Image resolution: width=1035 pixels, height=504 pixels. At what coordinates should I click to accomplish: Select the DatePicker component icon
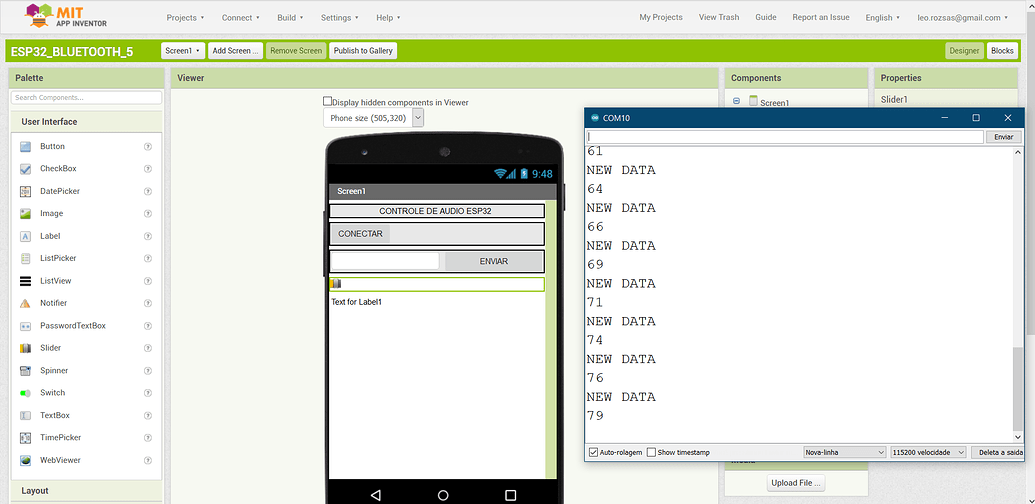coord(26,191)
